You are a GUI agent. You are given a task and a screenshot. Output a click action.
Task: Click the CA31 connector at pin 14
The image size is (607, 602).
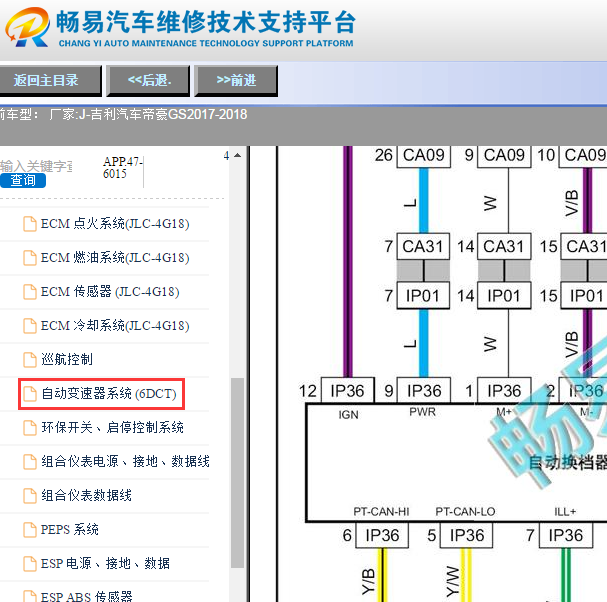coord(504,246)
